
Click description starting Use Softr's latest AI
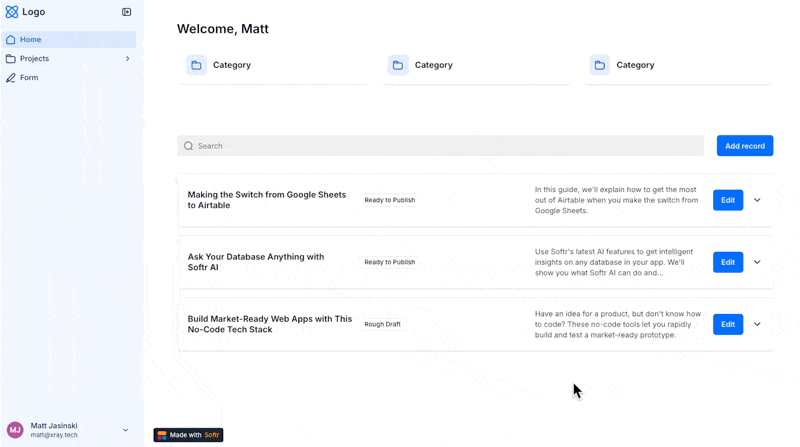point(614,262)
